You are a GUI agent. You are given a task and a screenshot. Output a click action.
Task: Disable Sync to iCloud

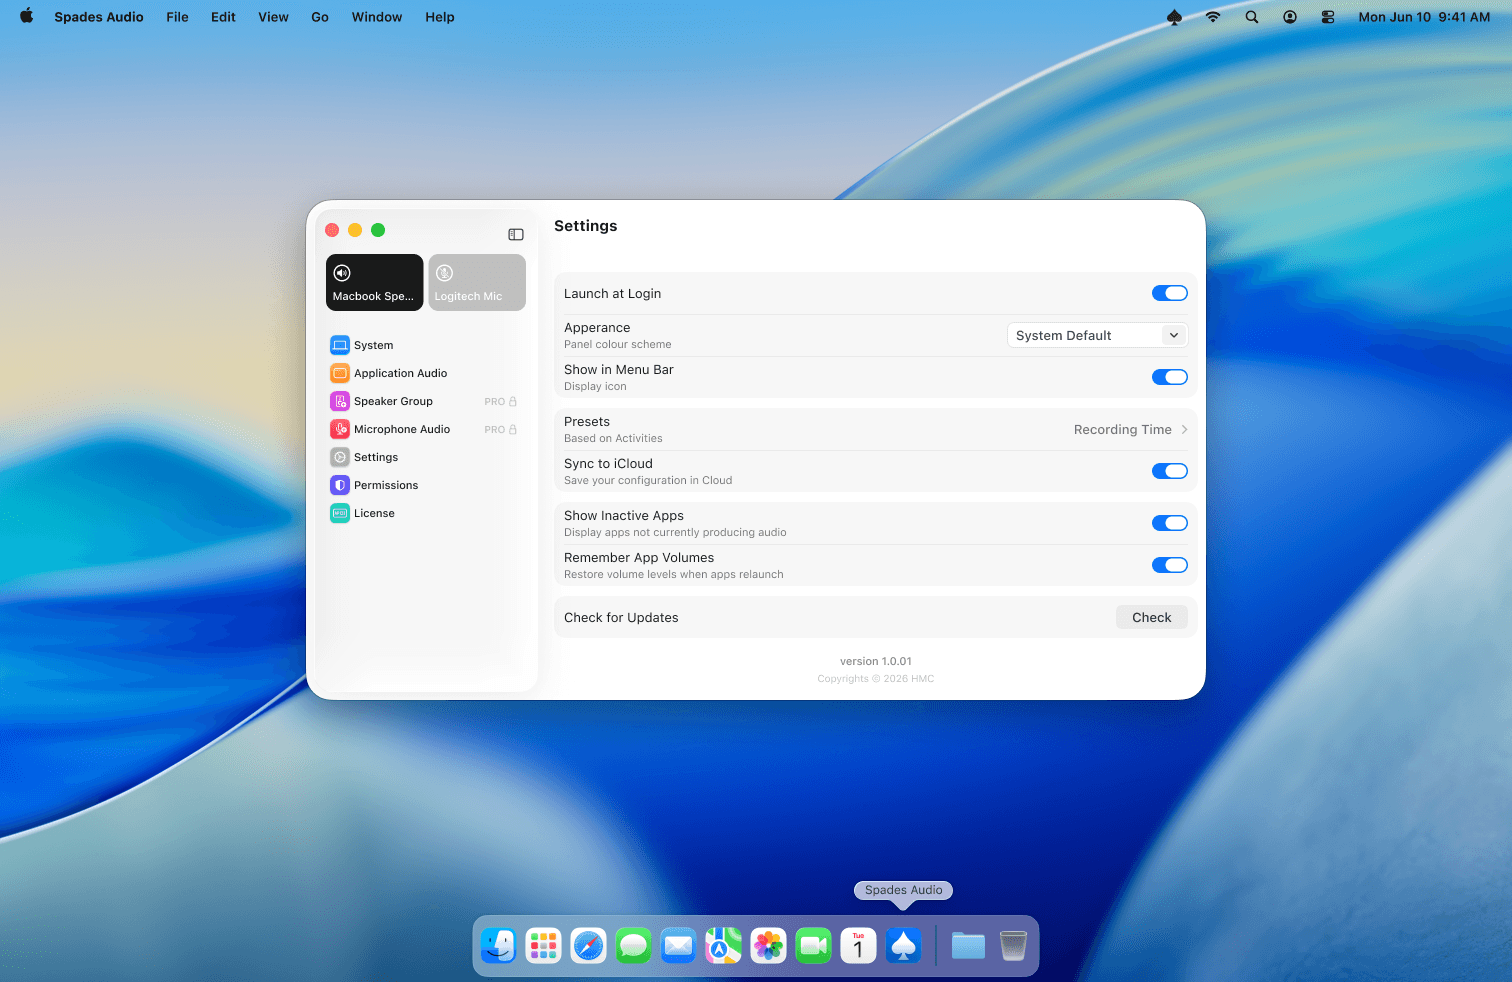point(1169,471)
